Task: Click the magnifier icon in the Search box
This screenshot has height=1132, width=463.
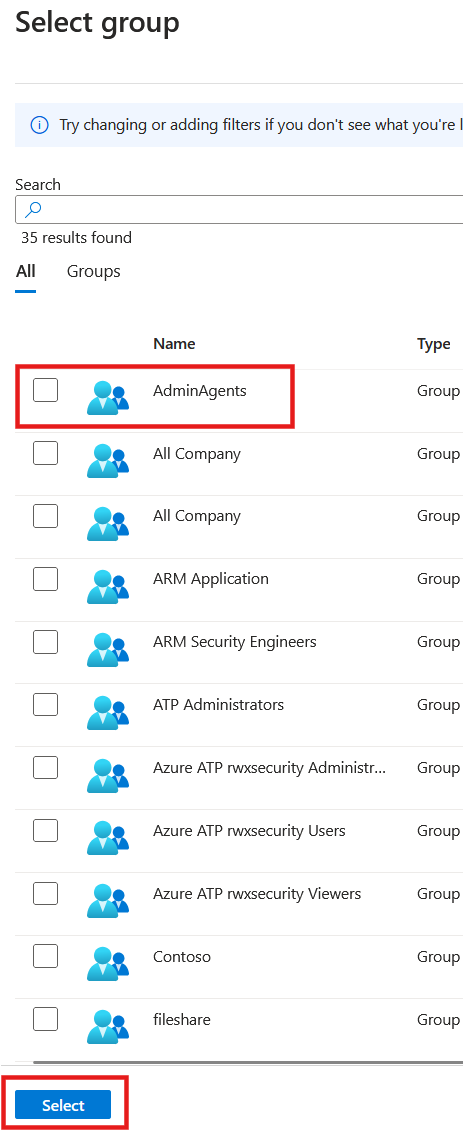Action: pyautogui.click(x=33, y=209)
